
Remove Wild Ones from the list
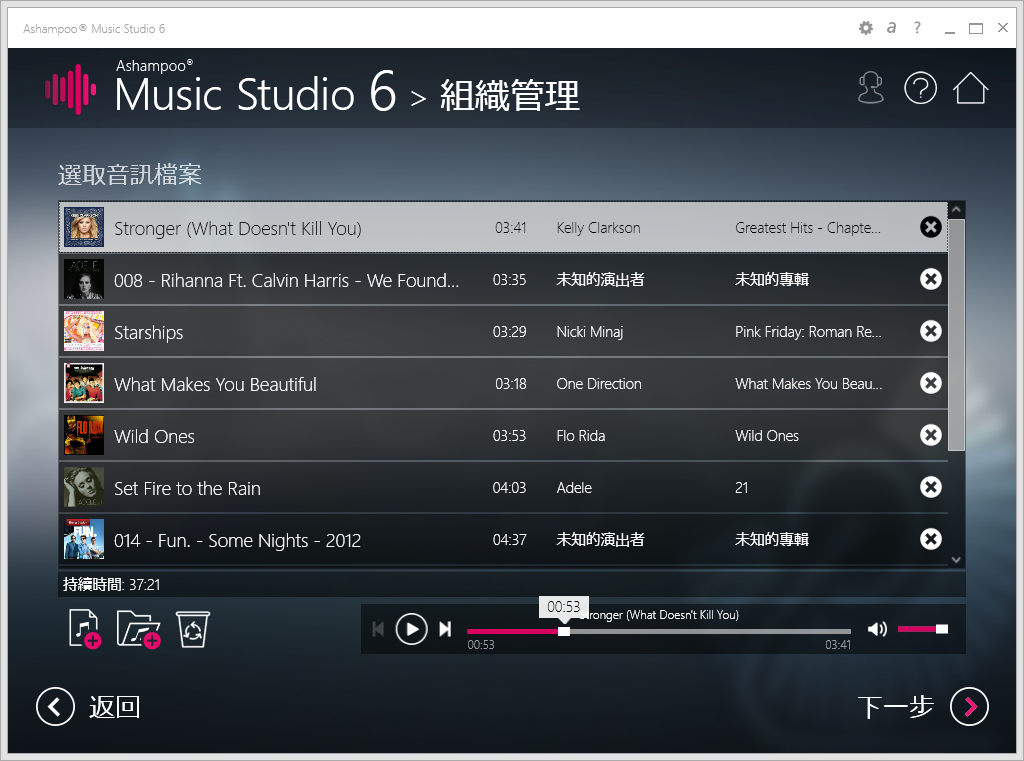point(931,435)
